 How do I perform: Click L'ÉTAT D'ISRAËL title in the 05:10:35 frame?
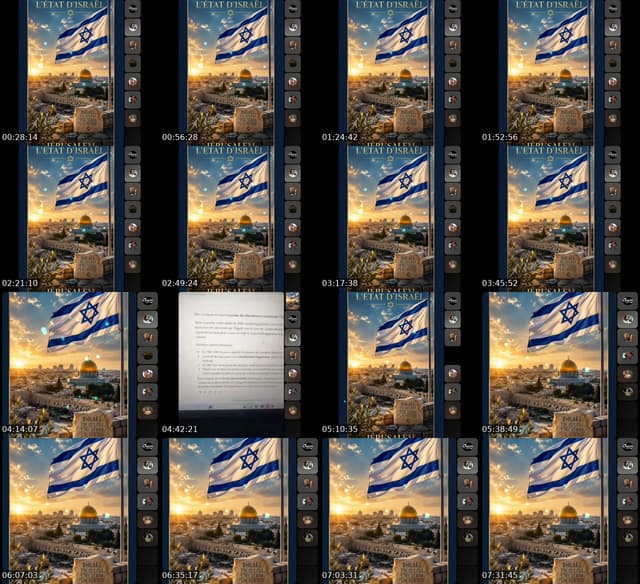(x=389, y=296)
